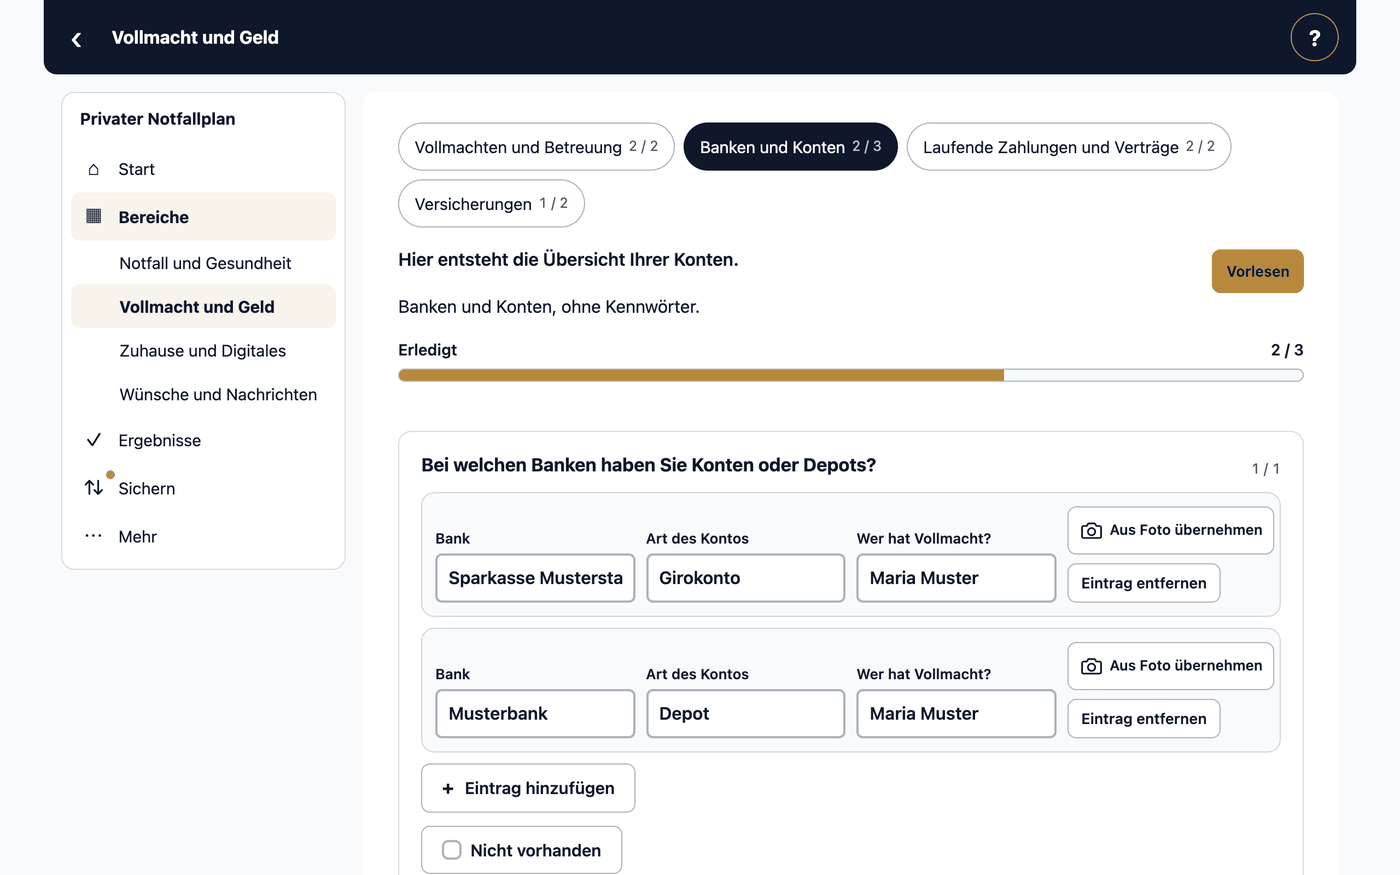
Task: Click the Bank field containing Musterbank
Action: coord(535,714)
